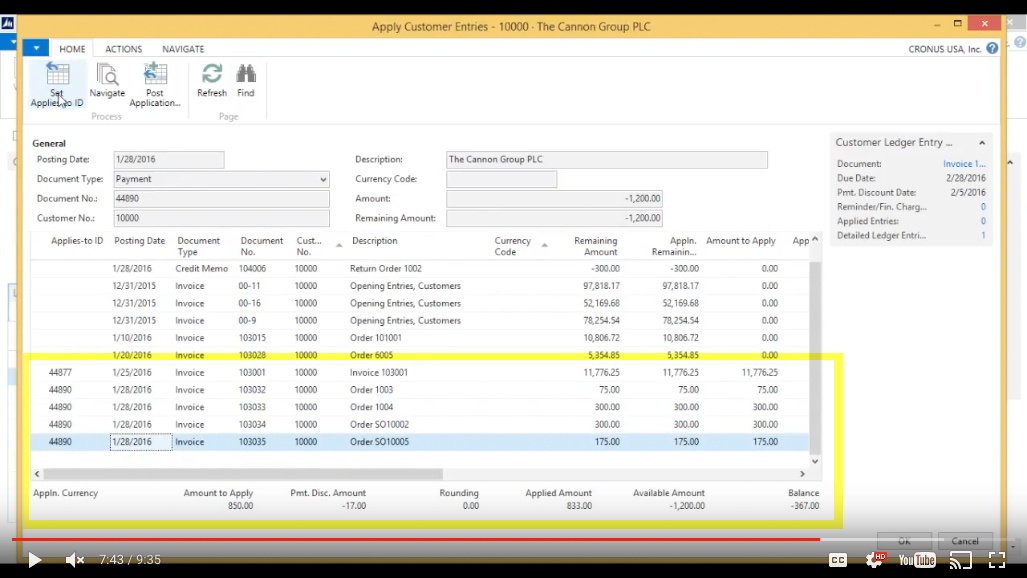The width and height of the screenshot is (1027, 578).
Task: Select the Invoice 103001 description cell
Action: click(x=379, y=373)
